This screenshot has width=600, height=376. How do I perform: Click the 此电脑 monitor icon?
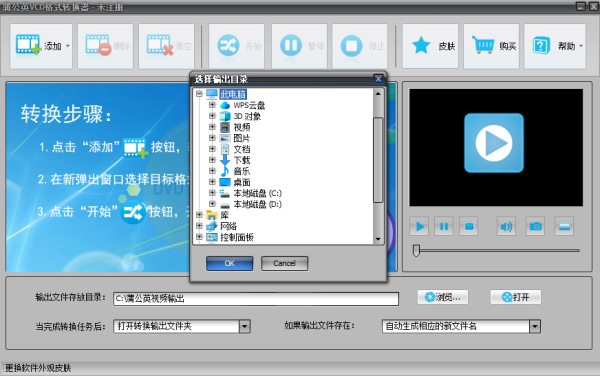tap(212, 94)
